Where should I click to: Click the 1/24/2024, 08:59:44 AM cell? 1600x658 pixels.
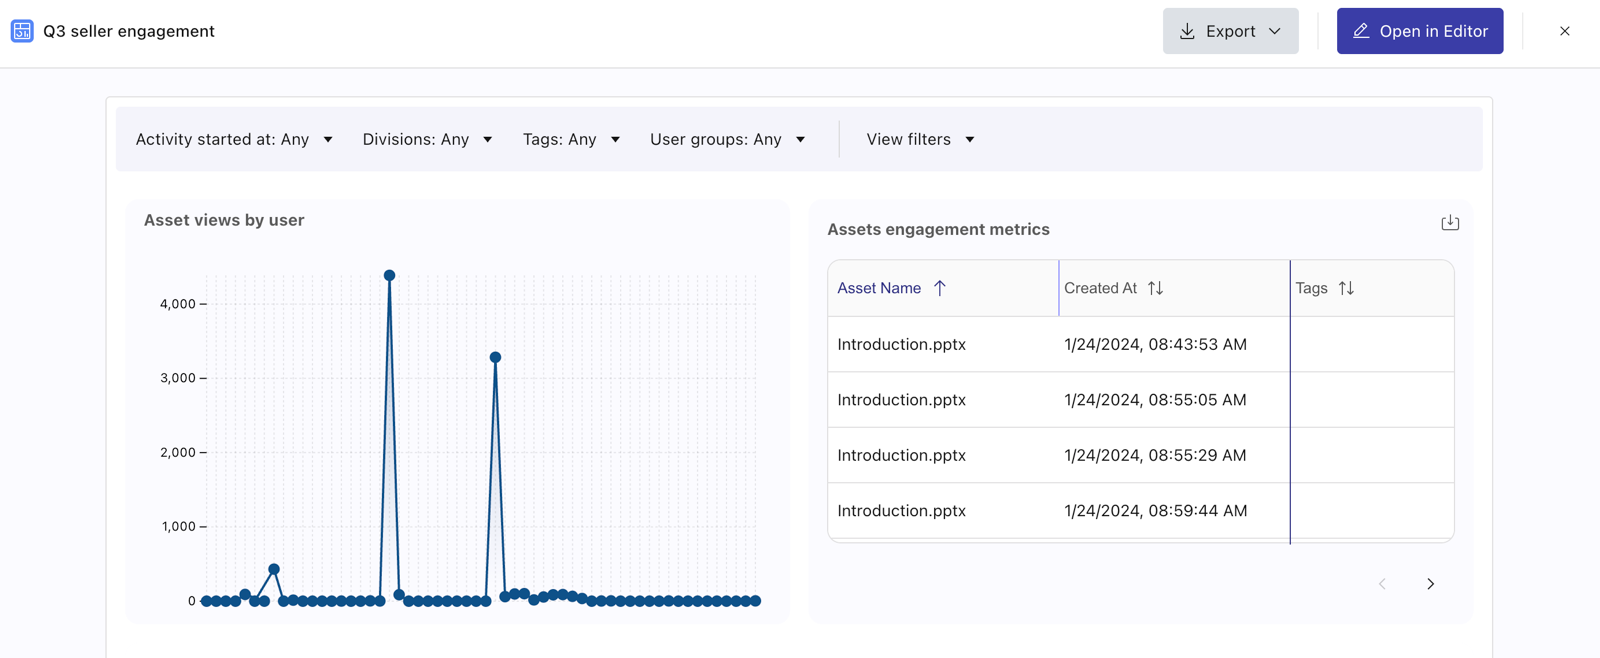(x=1155, y=511)
